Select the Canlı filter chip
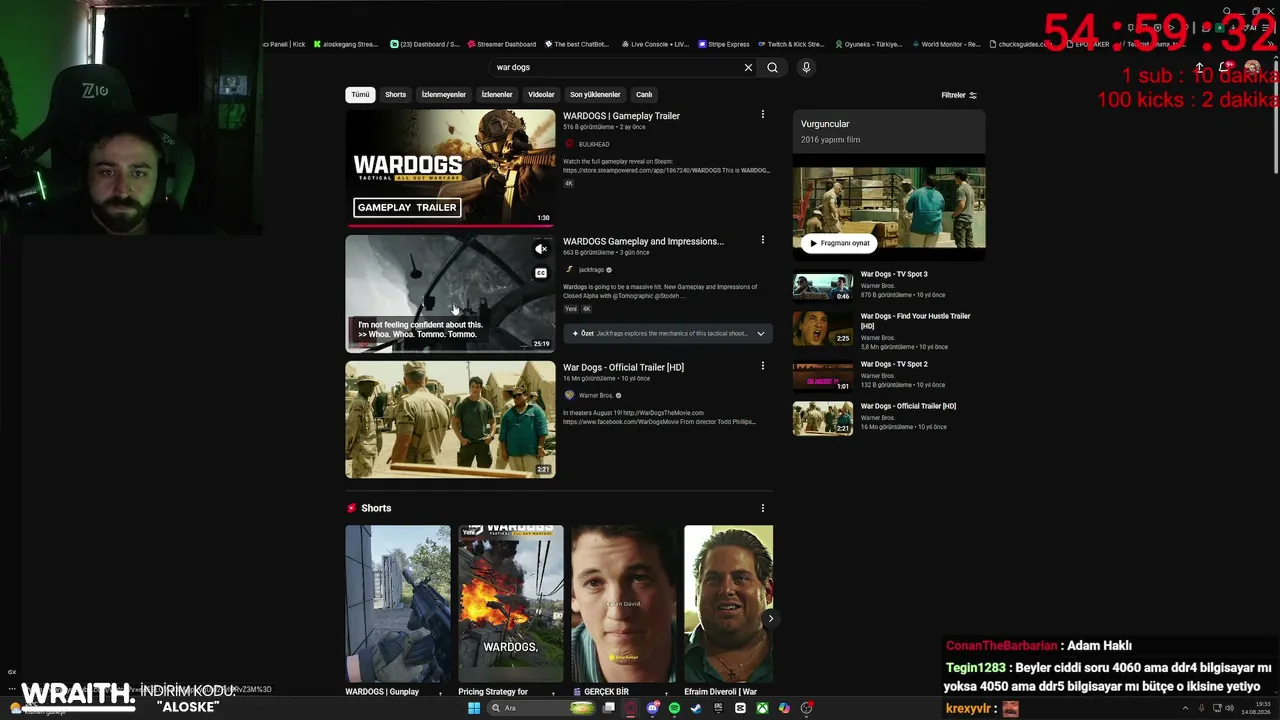Viewport: 1280px width, 720px height. [x=644, y=95]
